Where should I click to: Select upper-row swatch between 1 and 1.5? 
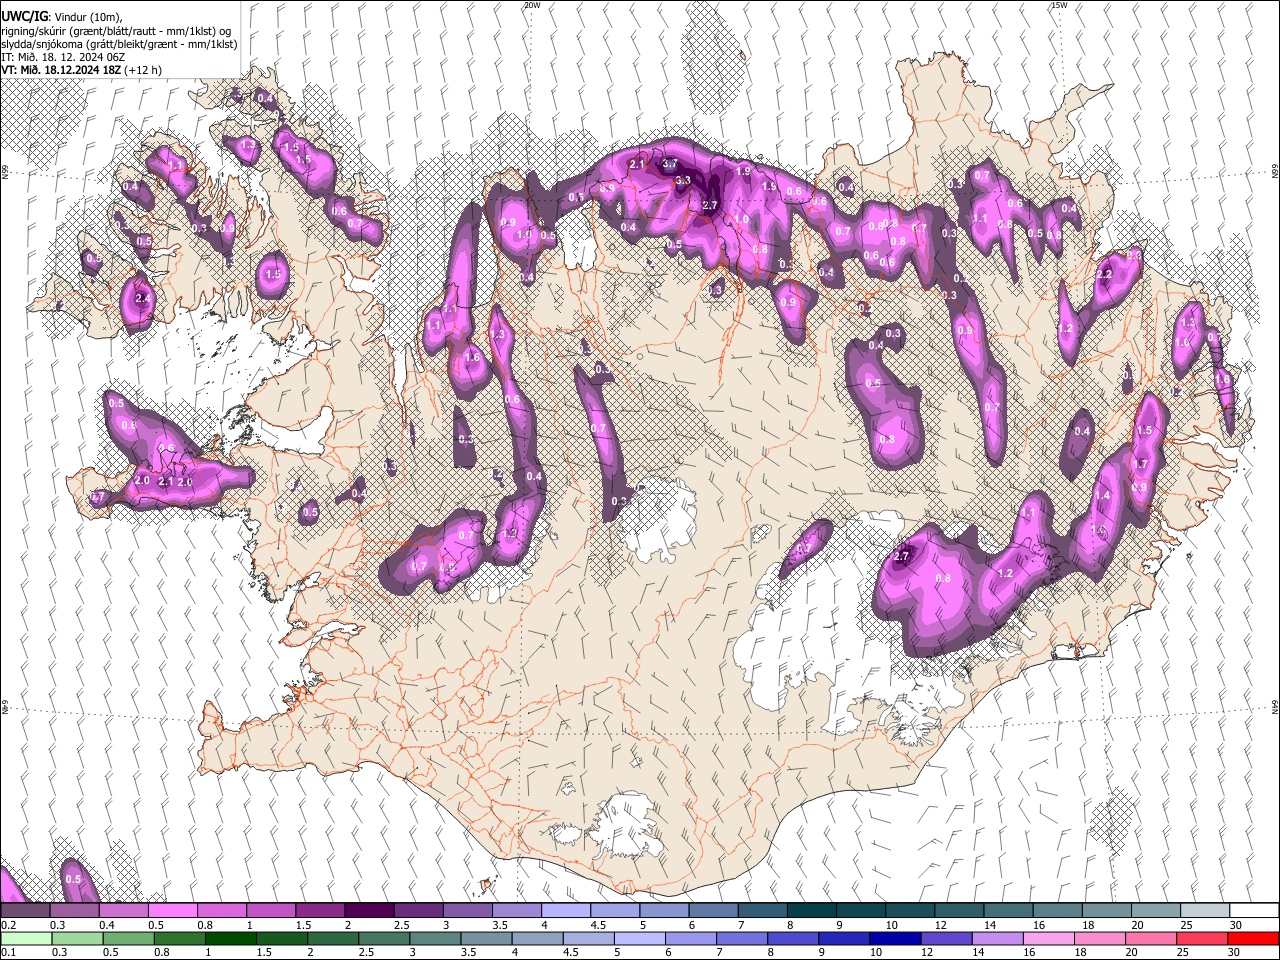click(x=270, y=910)
